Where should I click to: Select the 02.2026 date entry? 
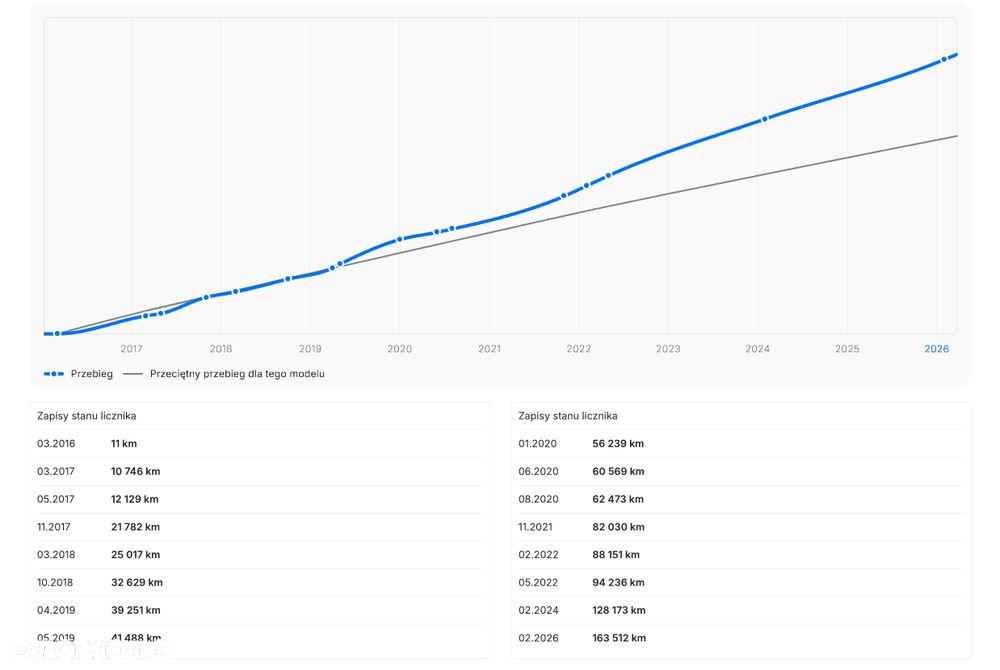[538, 637]
